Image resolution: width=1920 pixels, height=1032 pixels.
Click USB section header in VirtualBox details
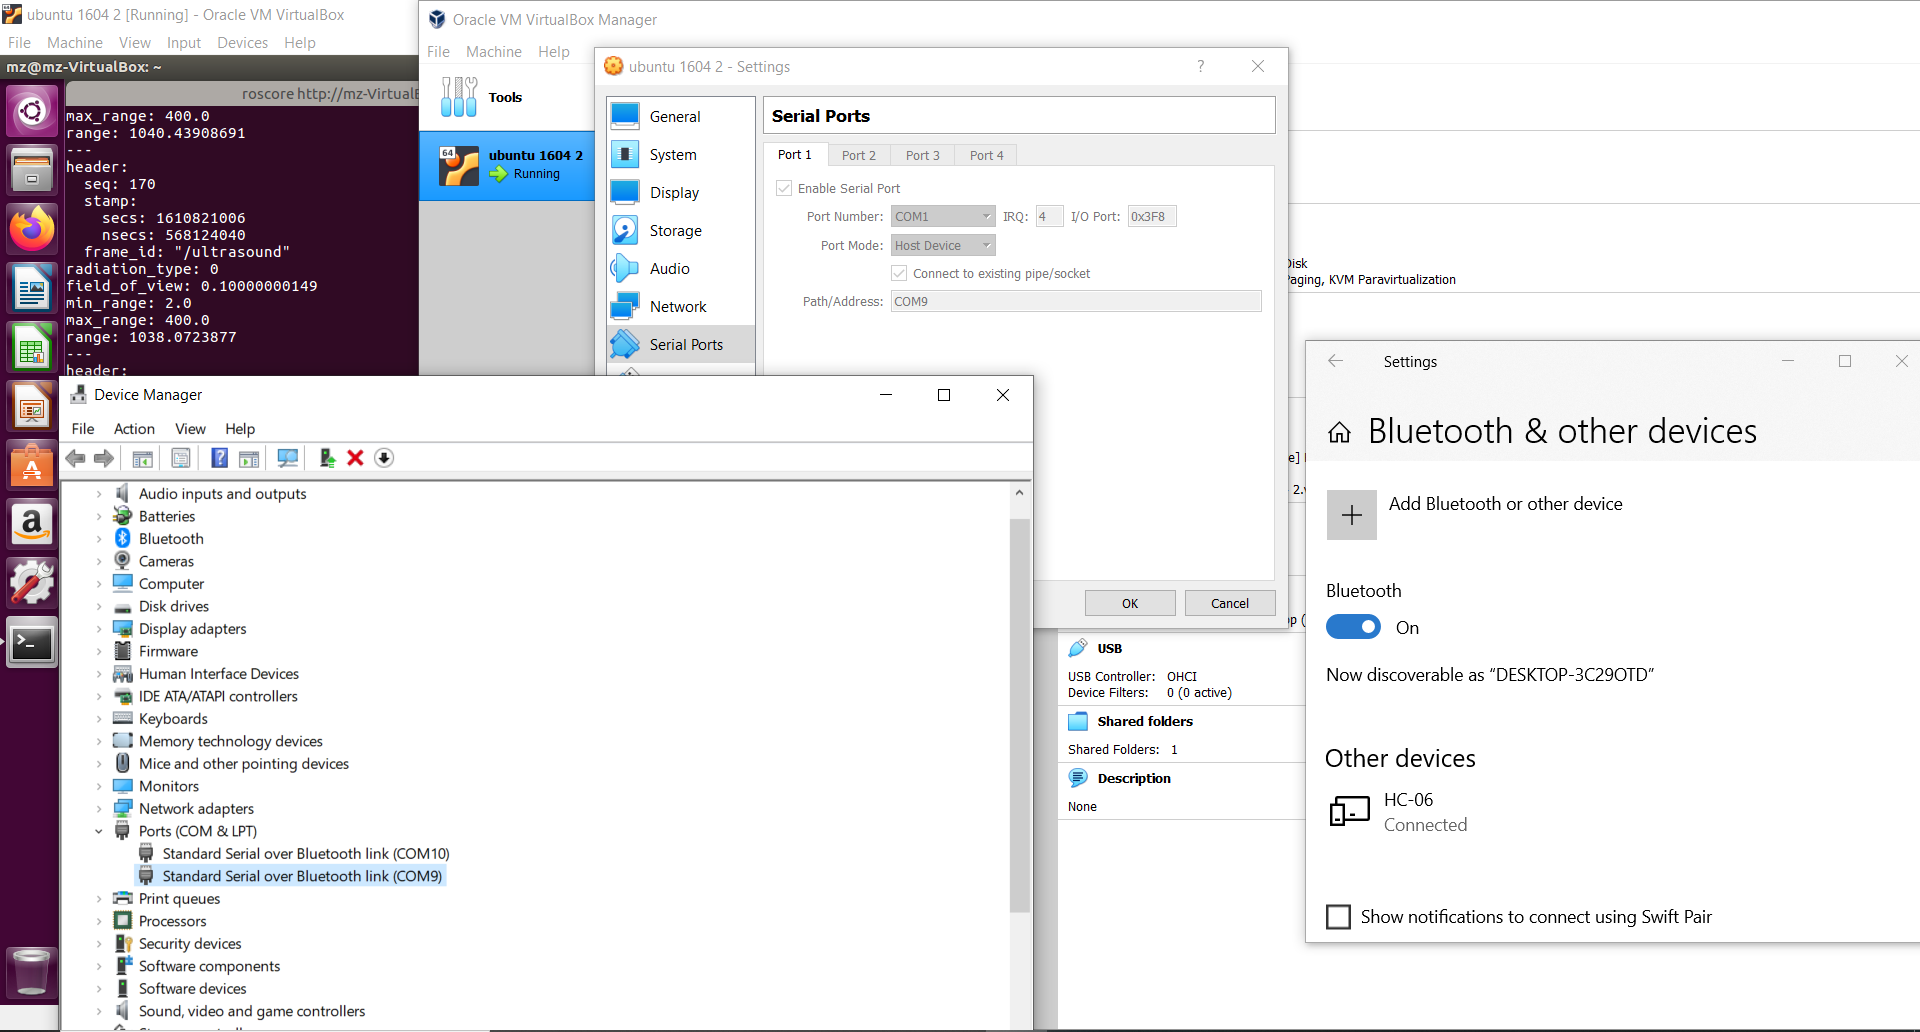1109,648
